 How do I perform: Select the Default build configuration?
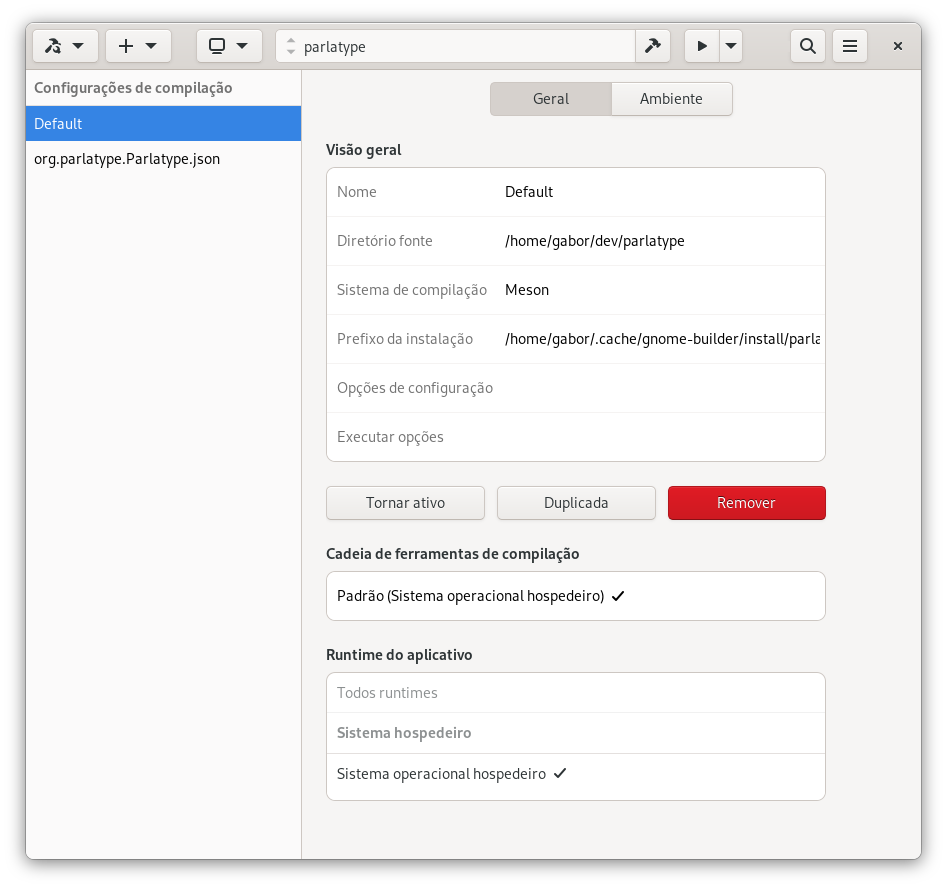(x=163, y=124)
